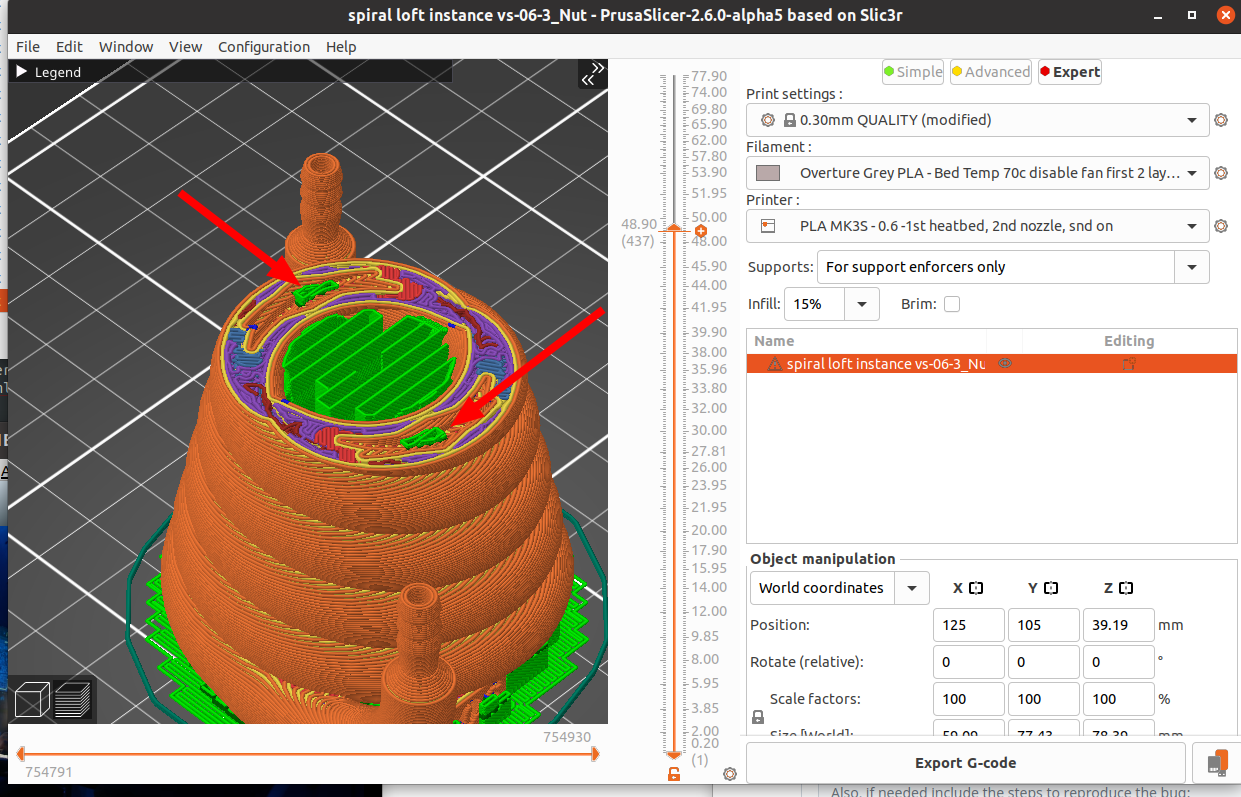Toggle lock icon below vertical layer slider
This screenshot has height=797, width=1241.
674,774
